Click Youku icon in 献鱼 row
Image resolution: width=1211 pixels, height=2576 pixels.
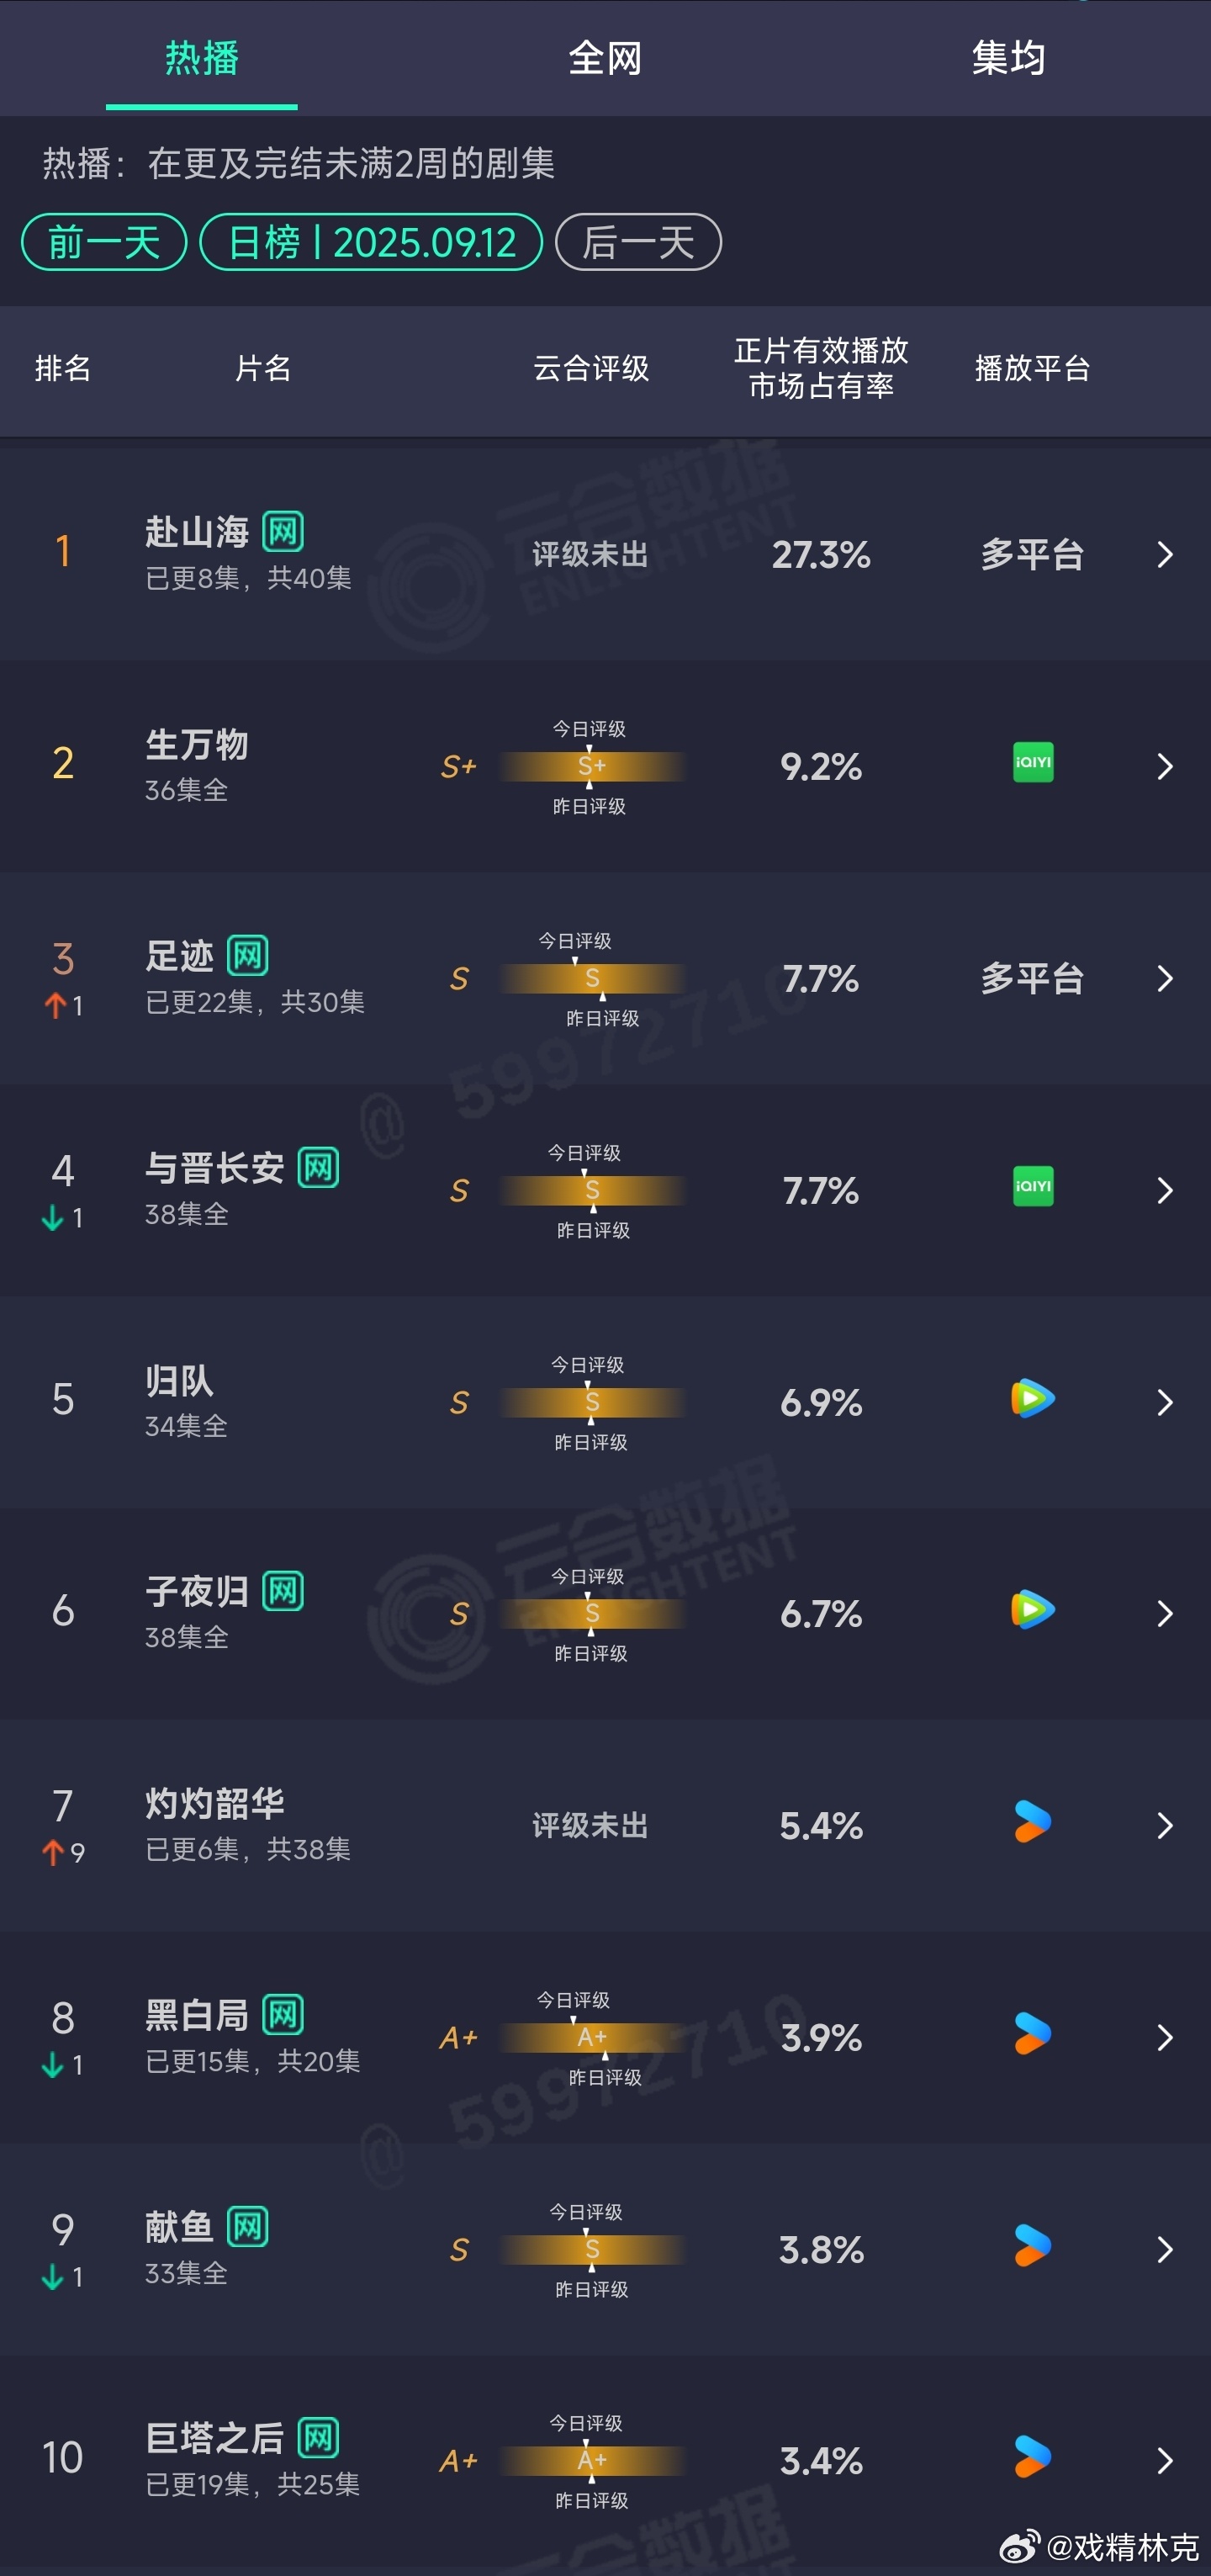tap(1033, 2246)
